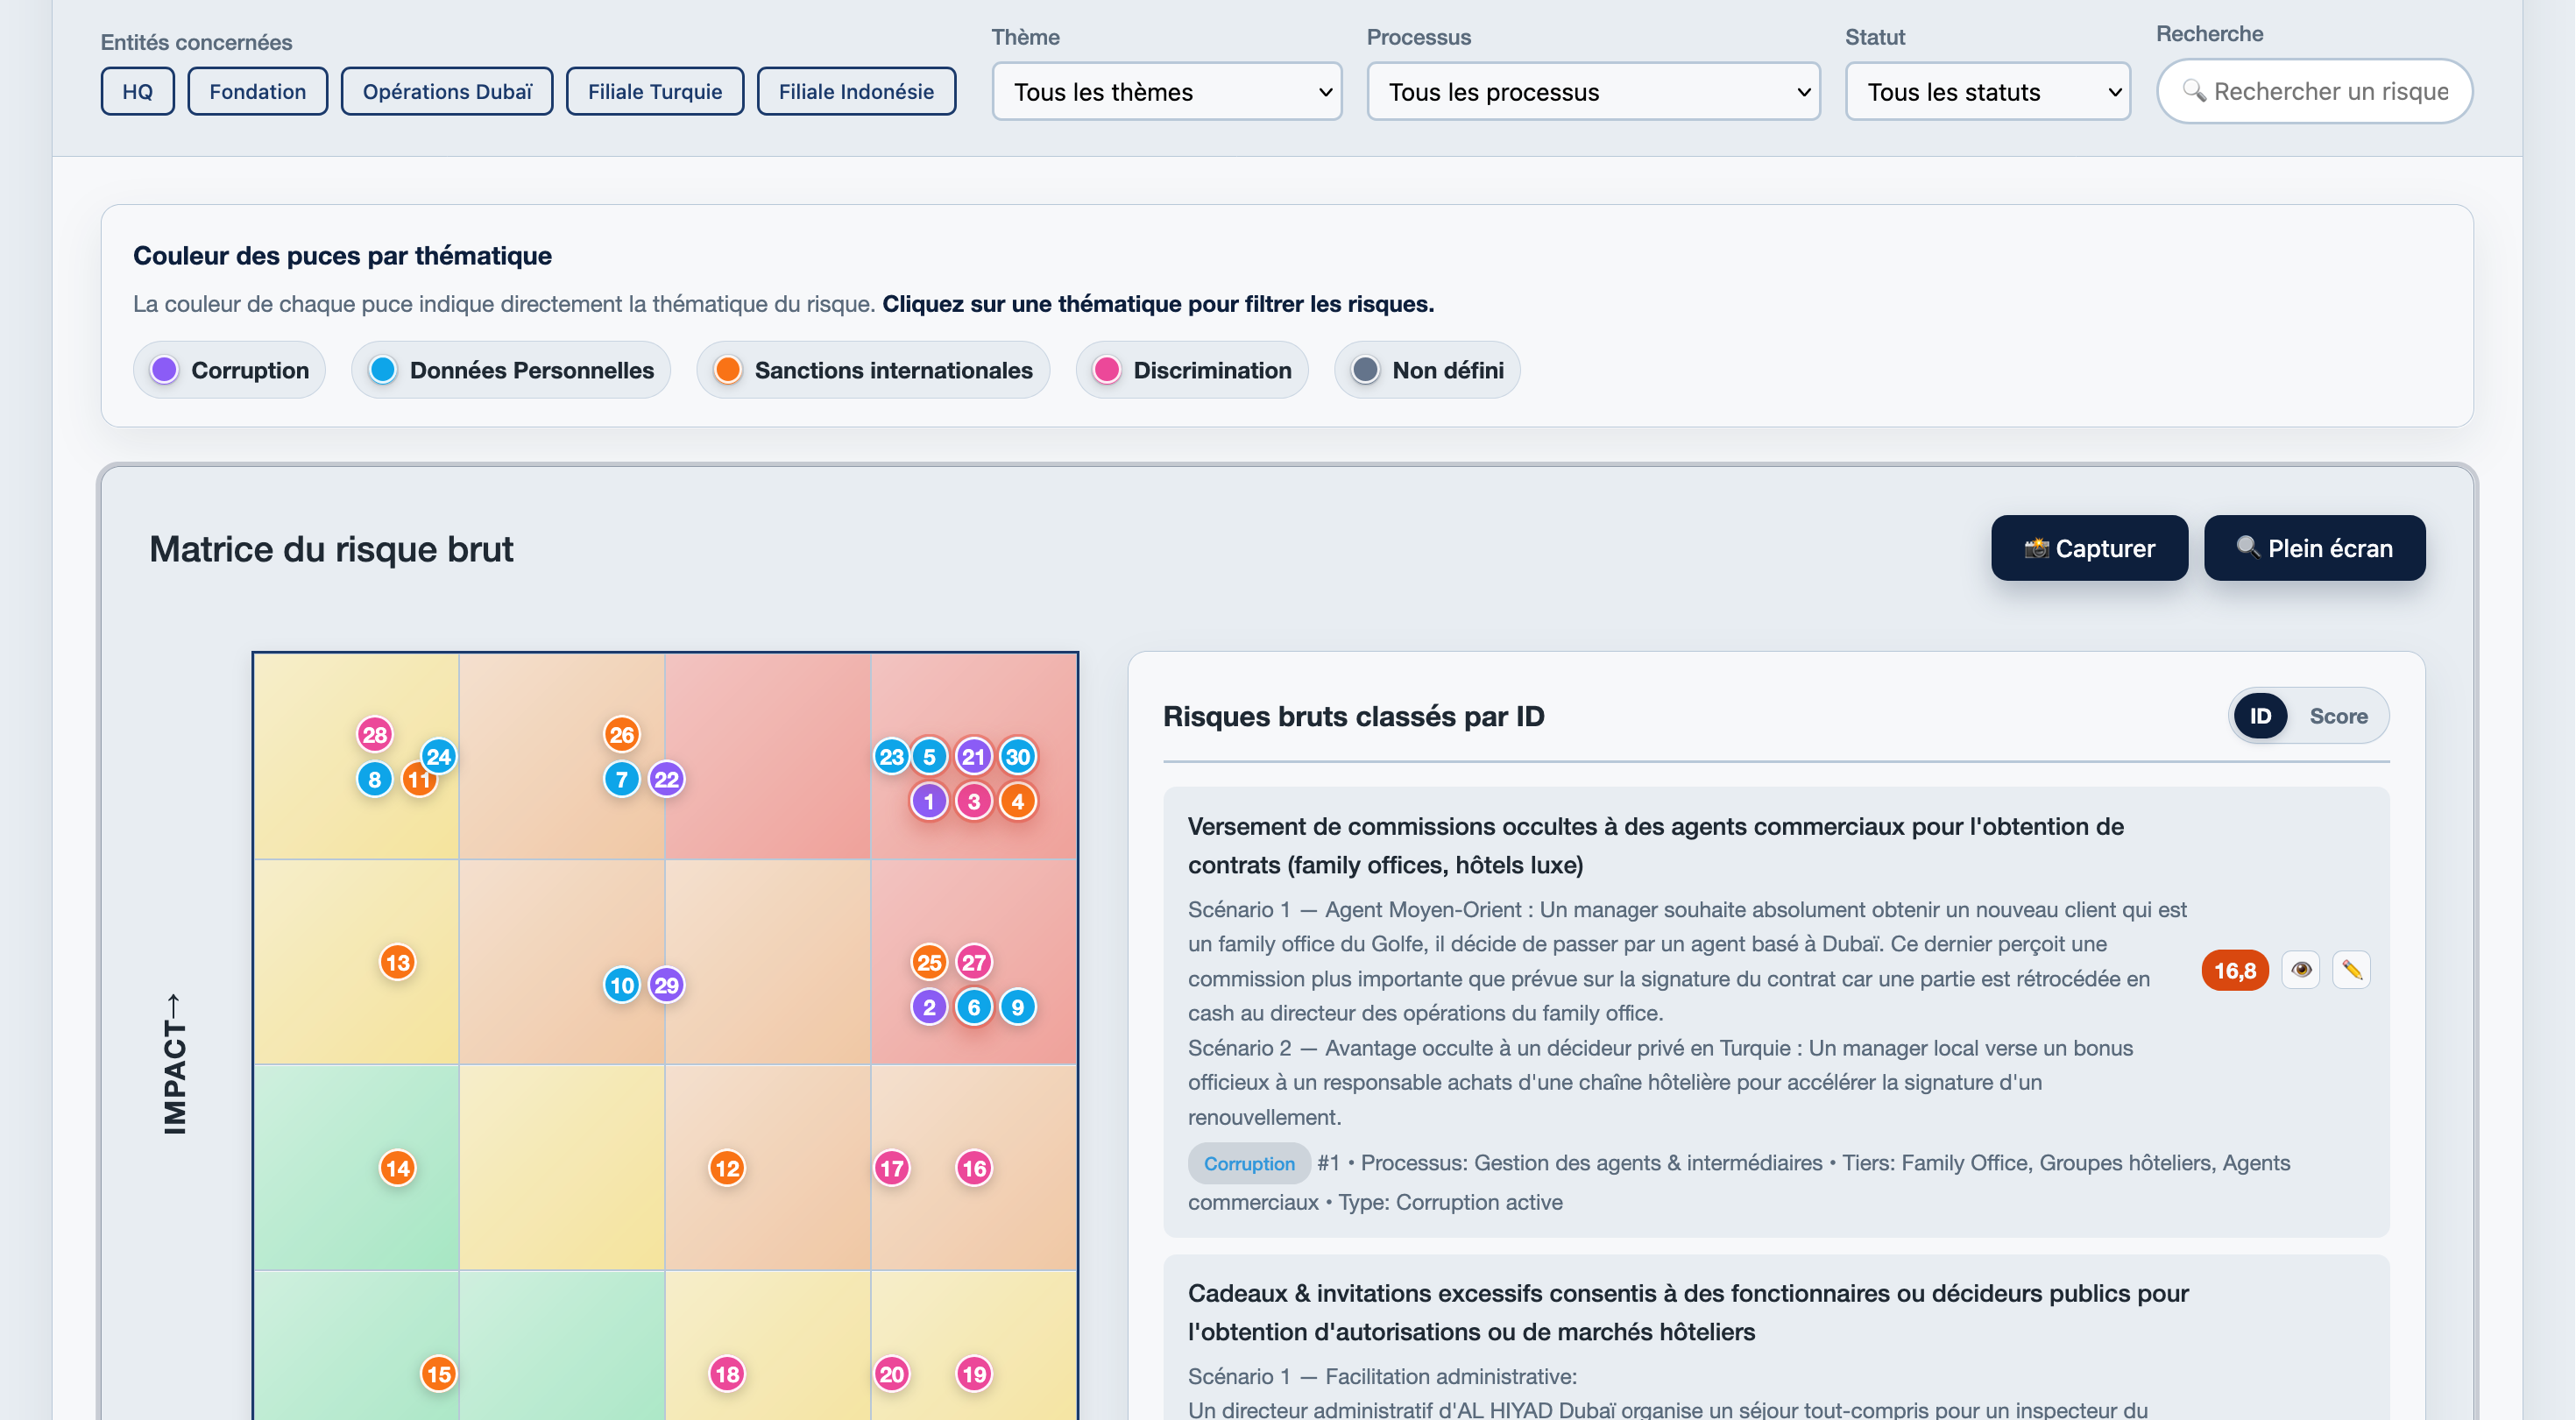Click pink risk bubble 3
The width and height of the screenshot is (2576, 1420).
(974, 801)
